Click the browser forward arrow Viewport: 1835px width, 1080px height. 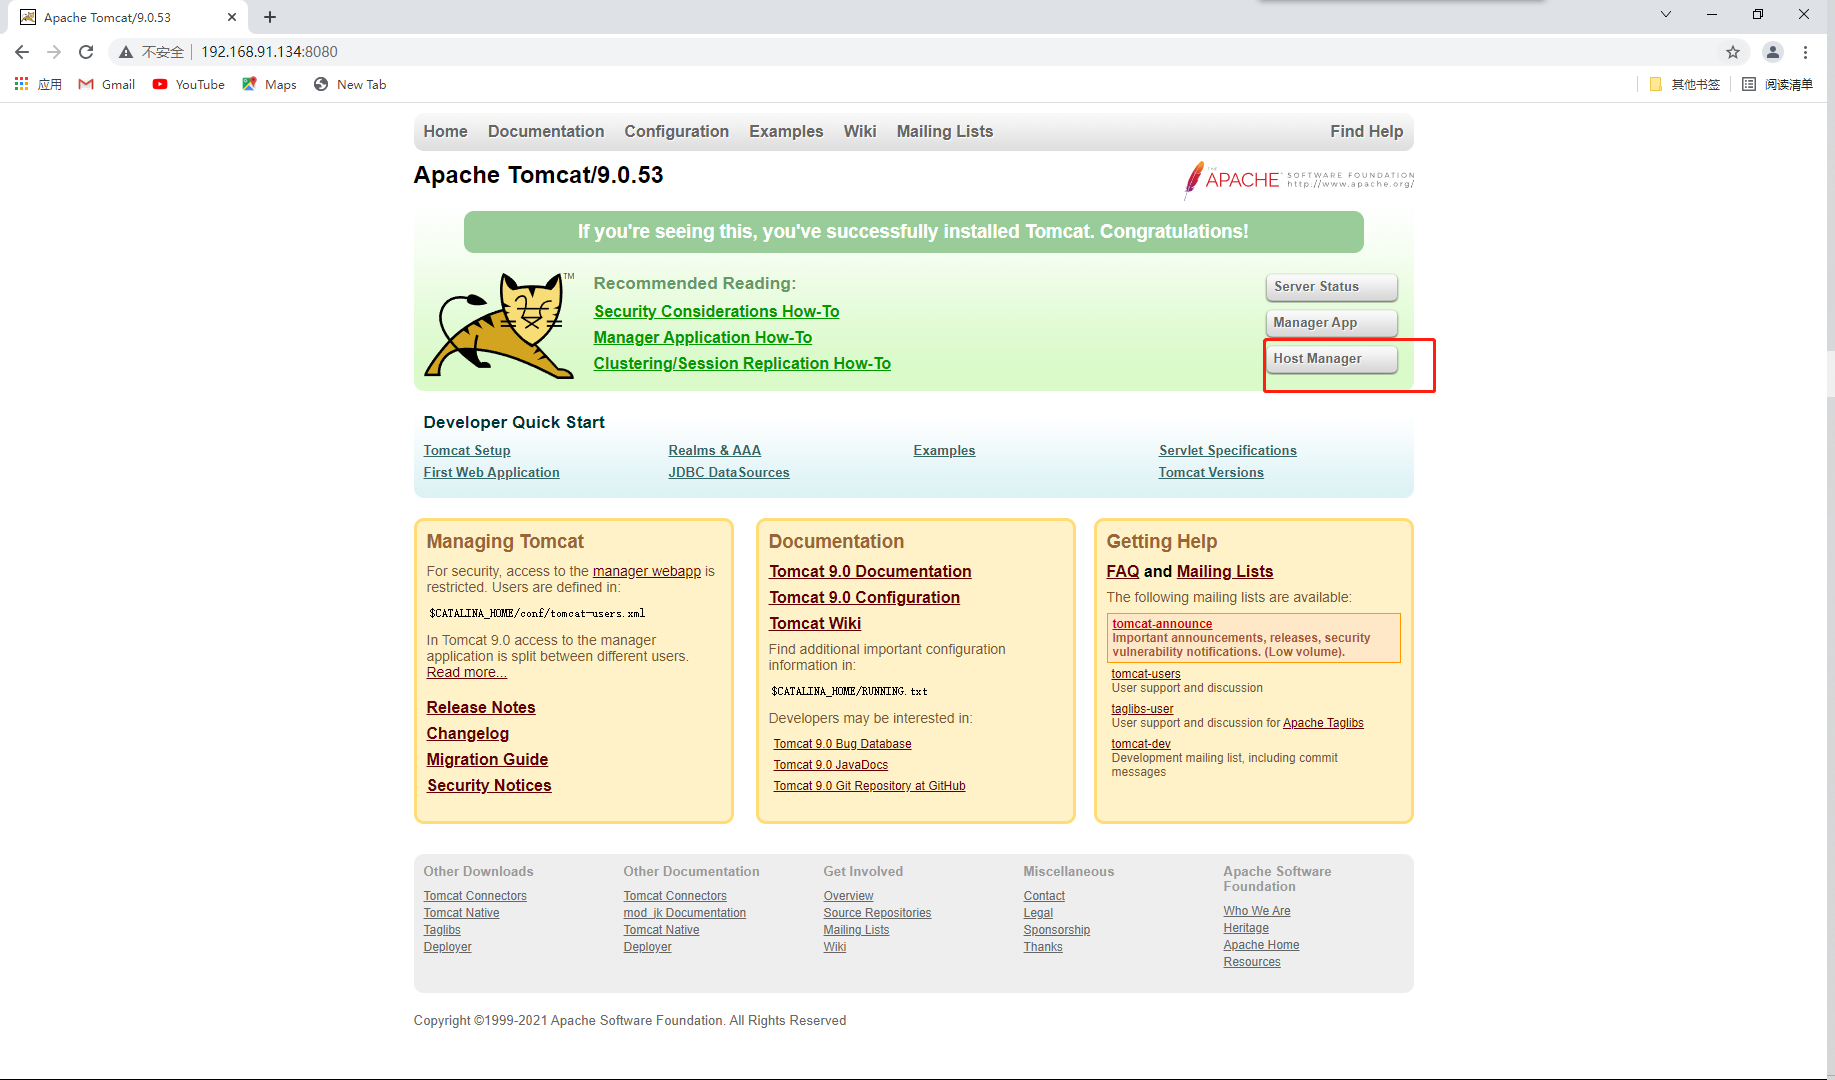click(54, 52)
